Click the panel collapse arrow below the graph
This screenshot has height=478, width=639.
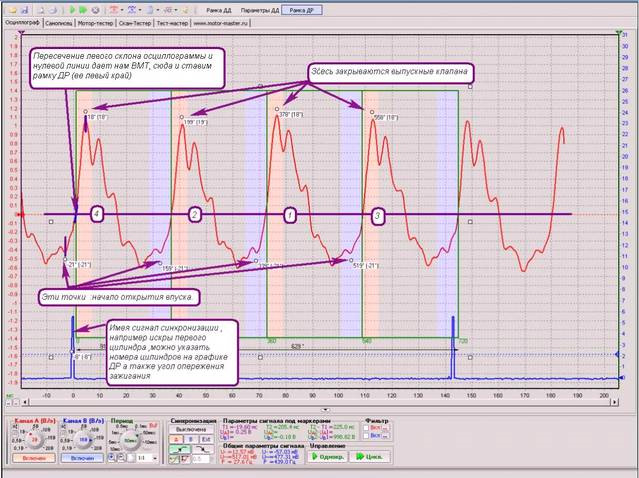[x=325, y=410]
